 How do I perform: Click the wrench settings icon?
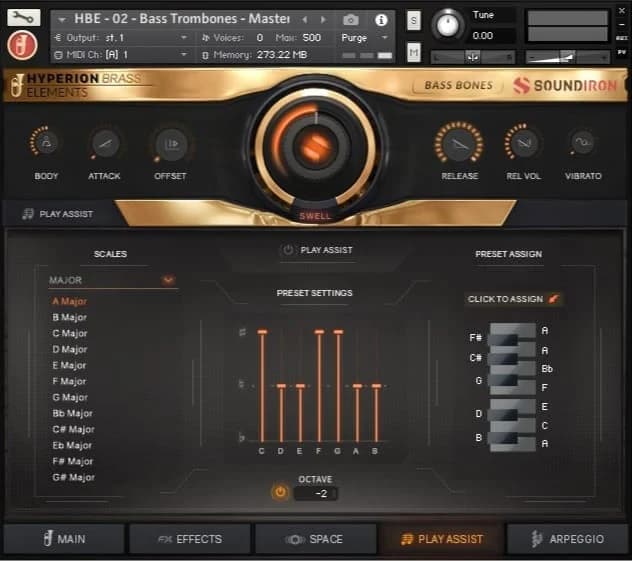tap(23, 17)
